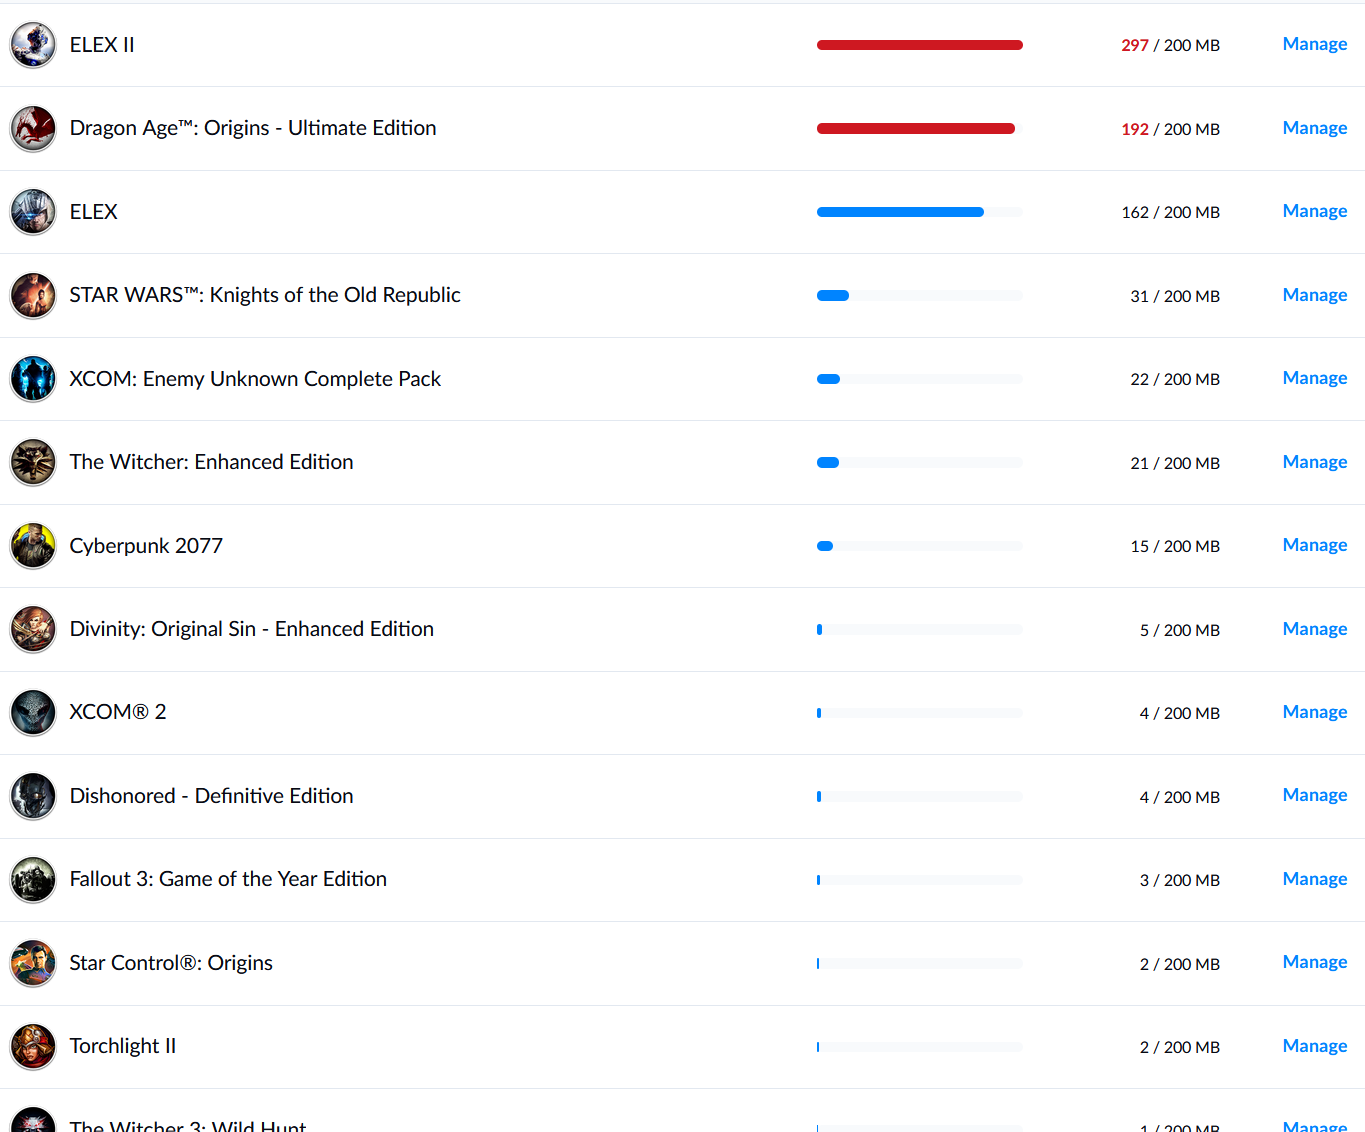
Task: Select Dragon Age: Origins - Ultimate Edition title
Action: point(253,128)
